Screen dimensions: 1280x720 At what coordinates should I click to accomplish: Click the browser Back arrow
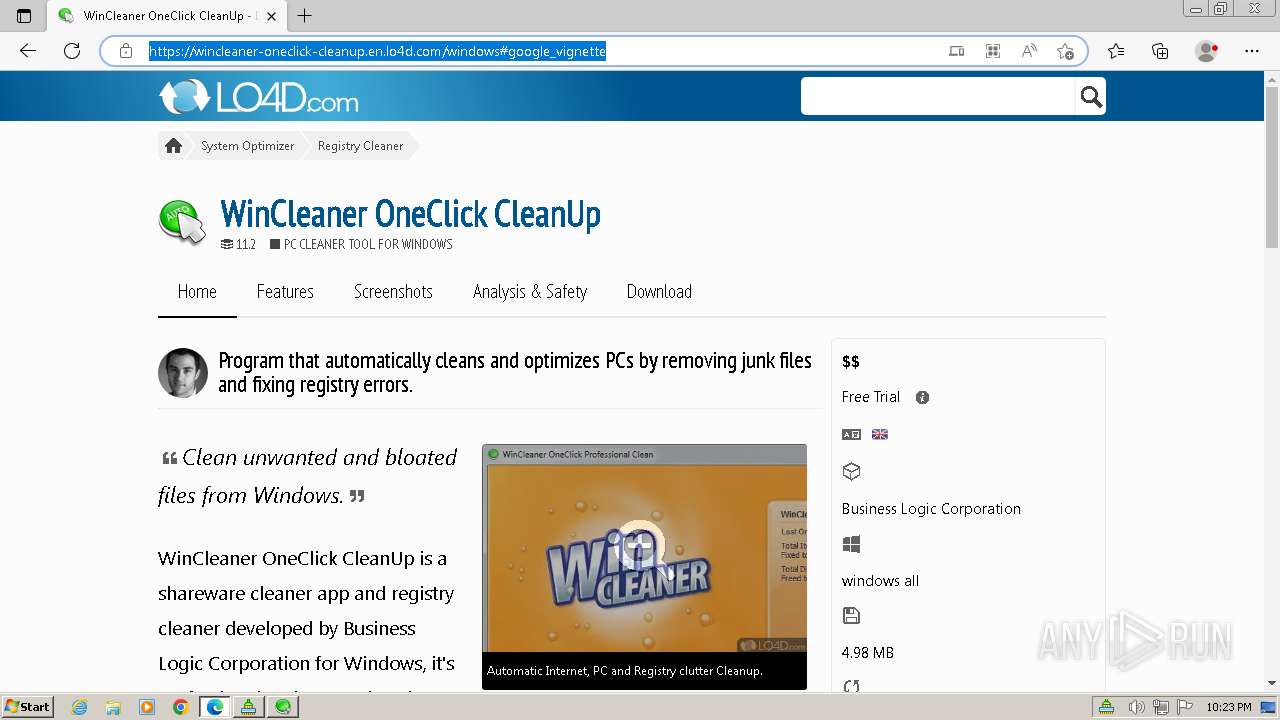28,51
